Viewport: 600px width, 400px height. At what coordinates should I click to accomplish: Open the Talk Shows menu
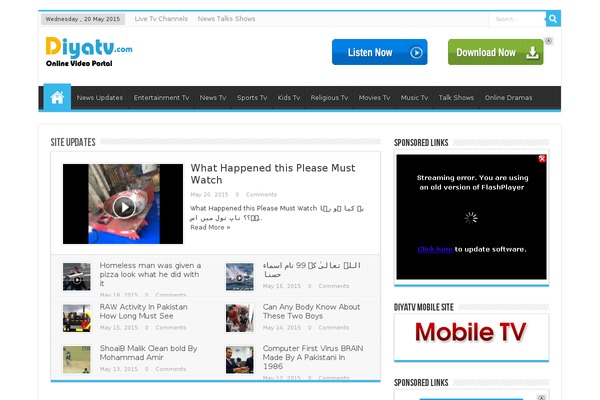pos(456,98)
